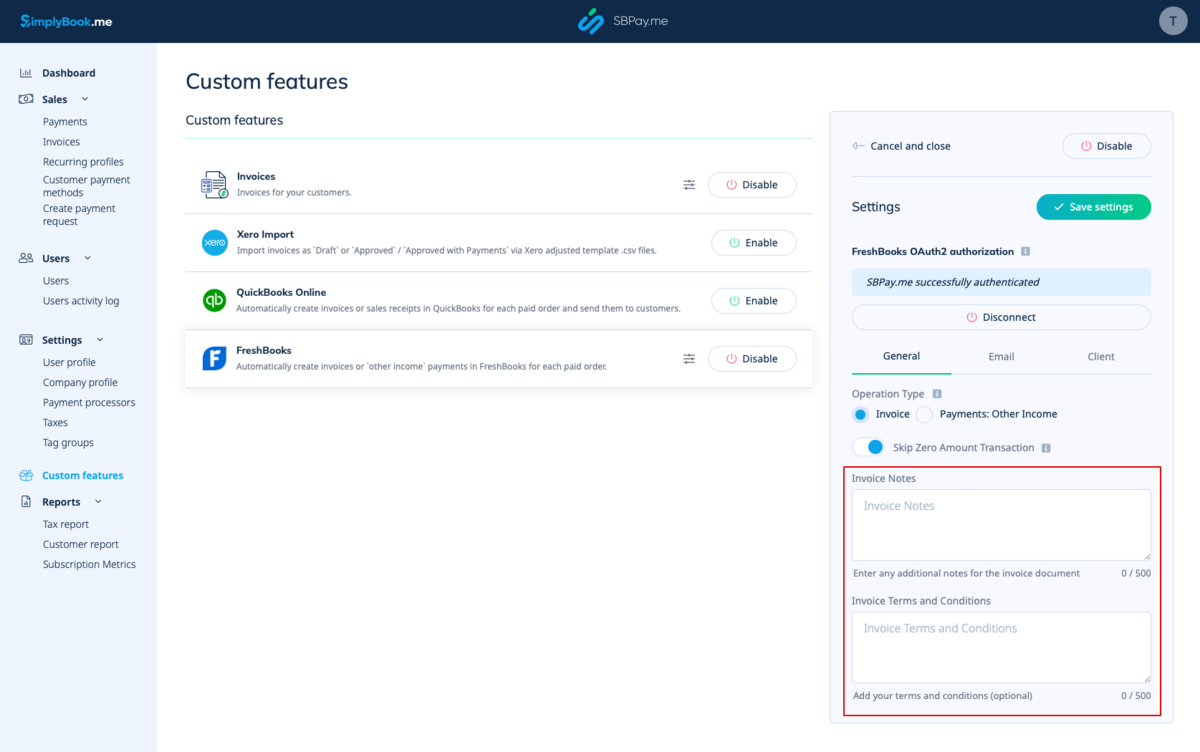This screenshot has height=752, width=1200.
Task: Enable the QuickBooks Online feature
Action: point(754,301)
